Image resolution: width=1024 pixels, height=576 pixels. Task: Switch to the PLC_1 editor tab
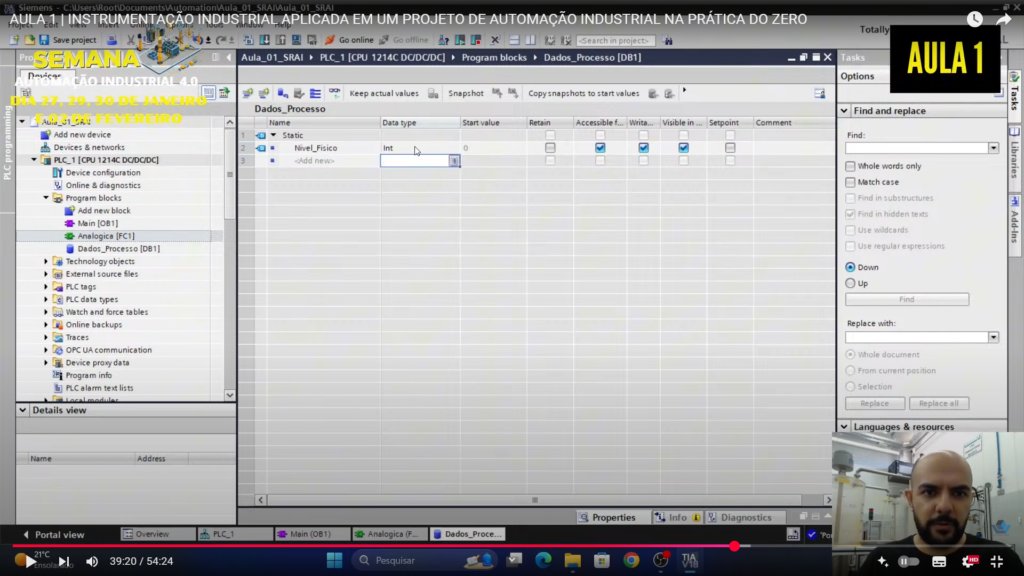(x=234, y=534)
